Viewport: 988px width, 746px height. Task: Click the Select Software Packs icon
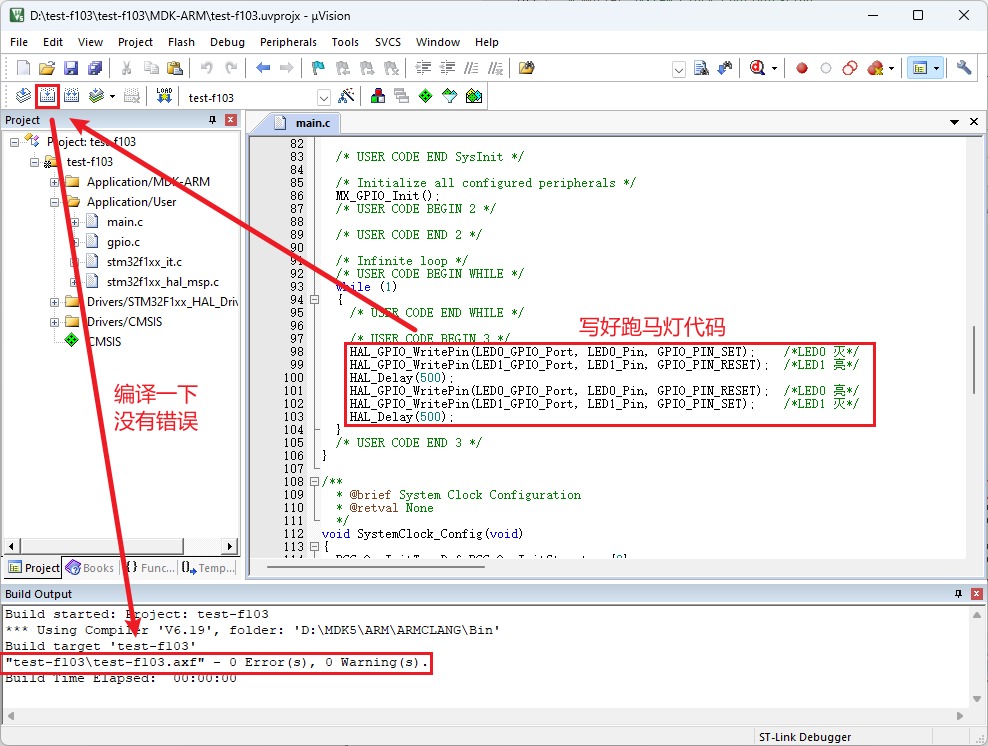450,96
